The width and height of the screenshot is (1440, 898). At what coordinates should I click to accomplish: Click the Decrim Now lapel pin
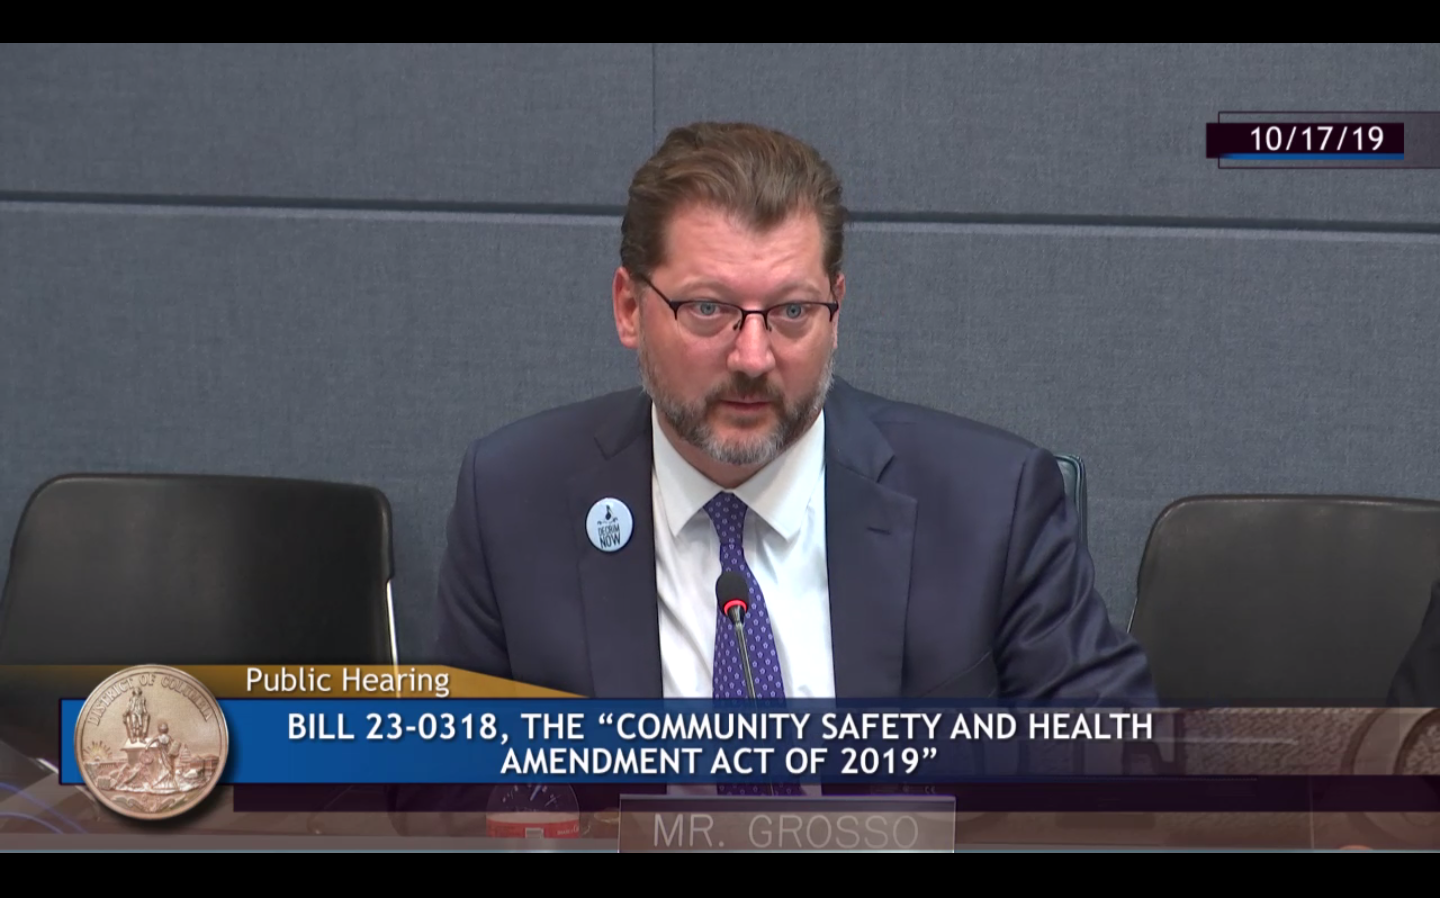click(610, 524)
